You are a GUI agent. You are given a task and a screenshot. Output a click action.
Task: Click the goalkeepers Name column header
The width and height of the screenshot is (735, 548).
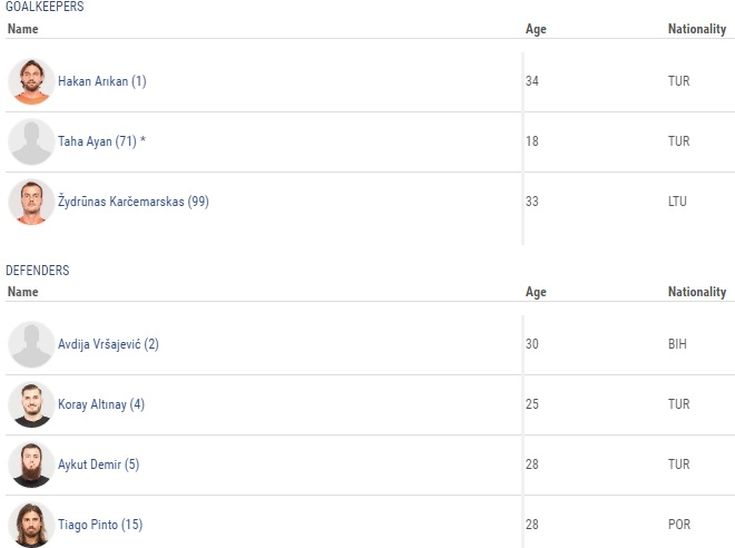(x=22, y=29)
